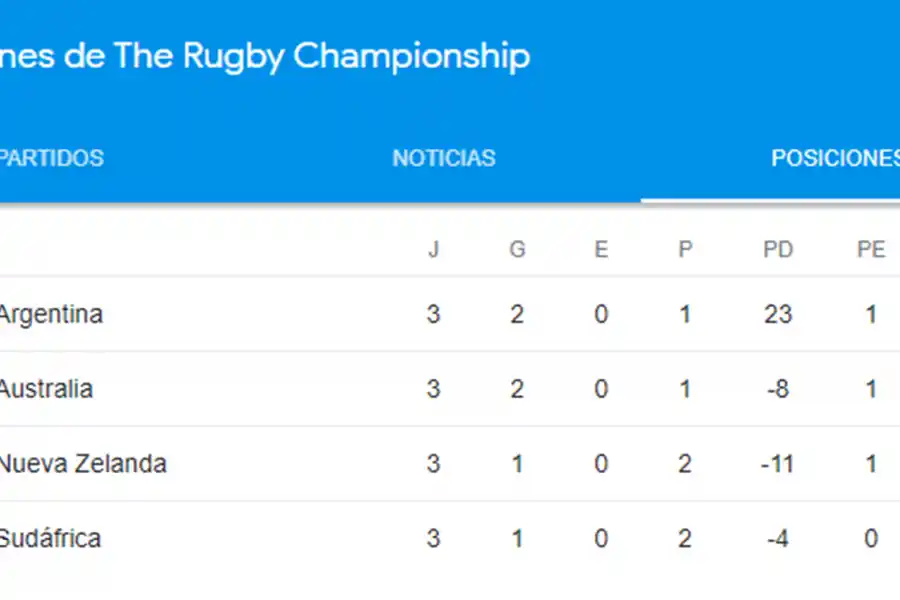Screen dimensions: 900x600
Task: Sort standings by the J column
Action: (x=433, y=249)
